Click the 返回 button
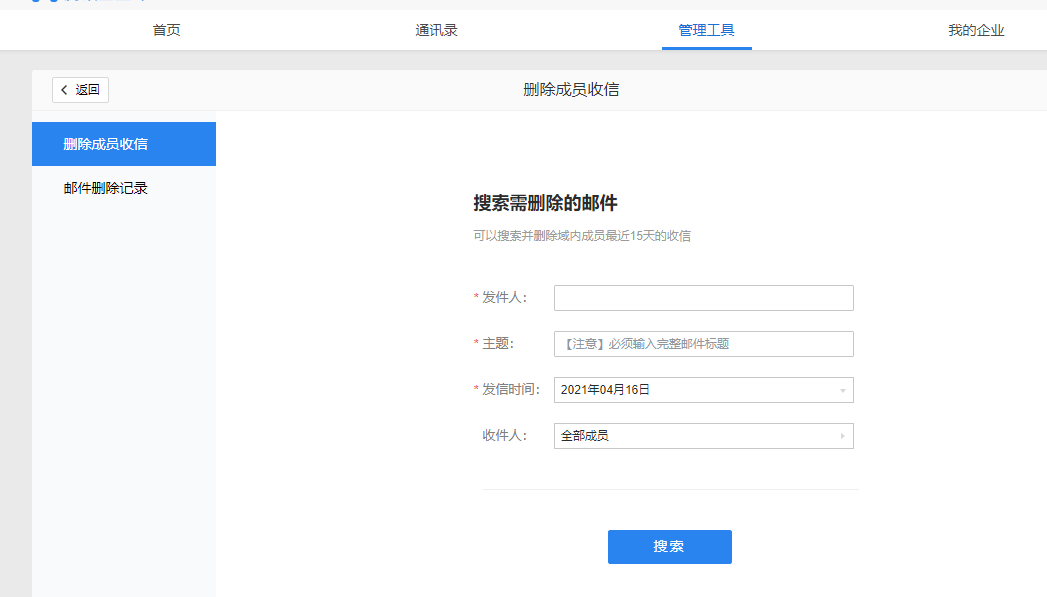This screenshot has height=597, width=1047. [80, 89]
